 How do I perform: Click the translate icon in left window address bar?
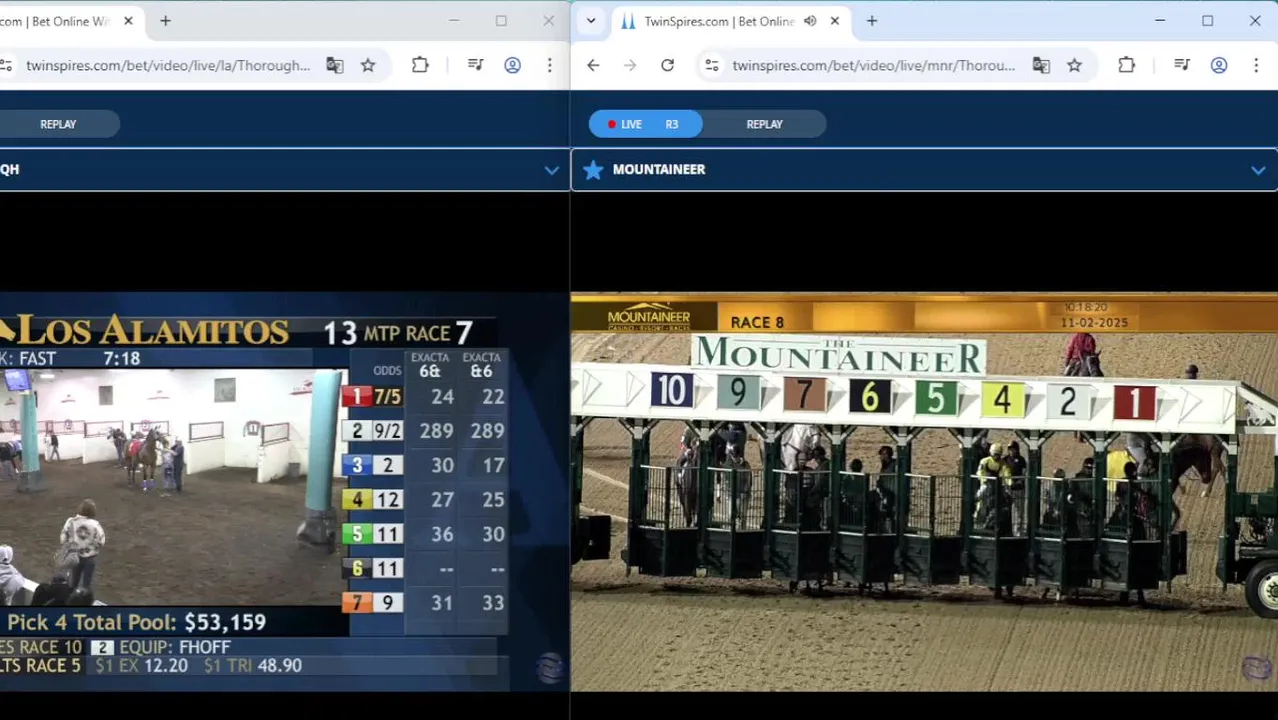[334, 65]
